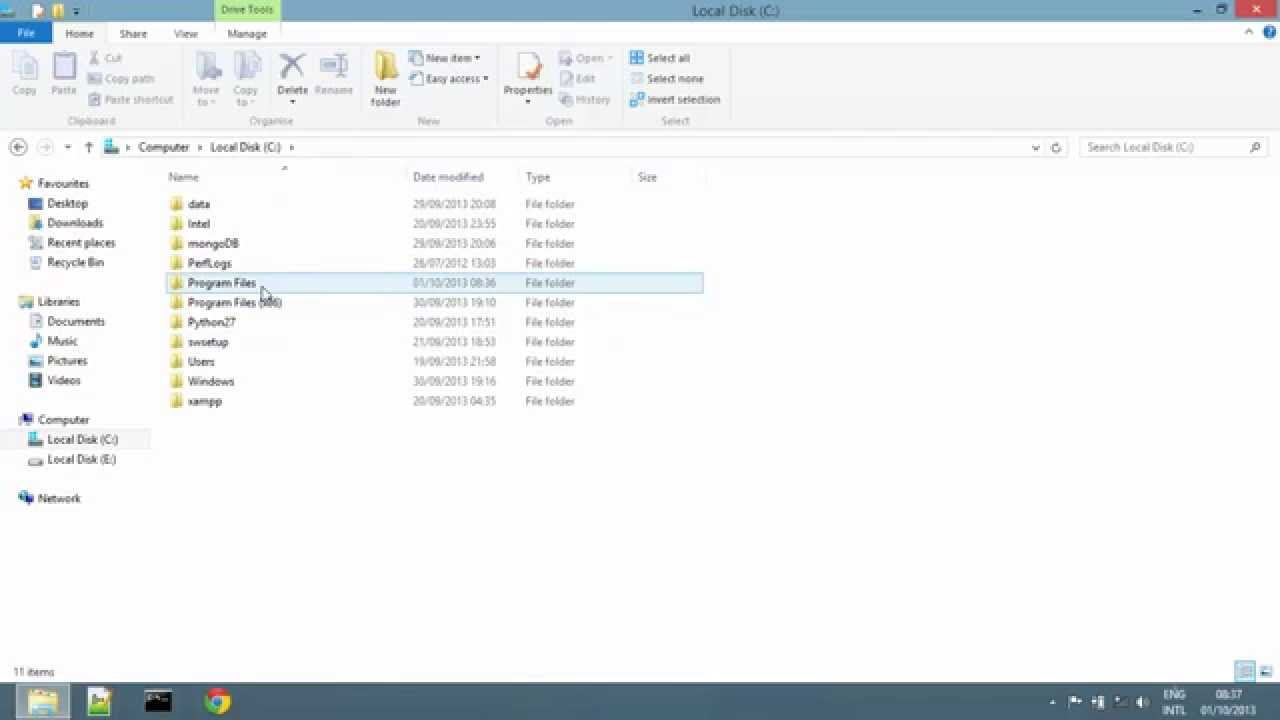Open the New item dropdown

[444, 58]
